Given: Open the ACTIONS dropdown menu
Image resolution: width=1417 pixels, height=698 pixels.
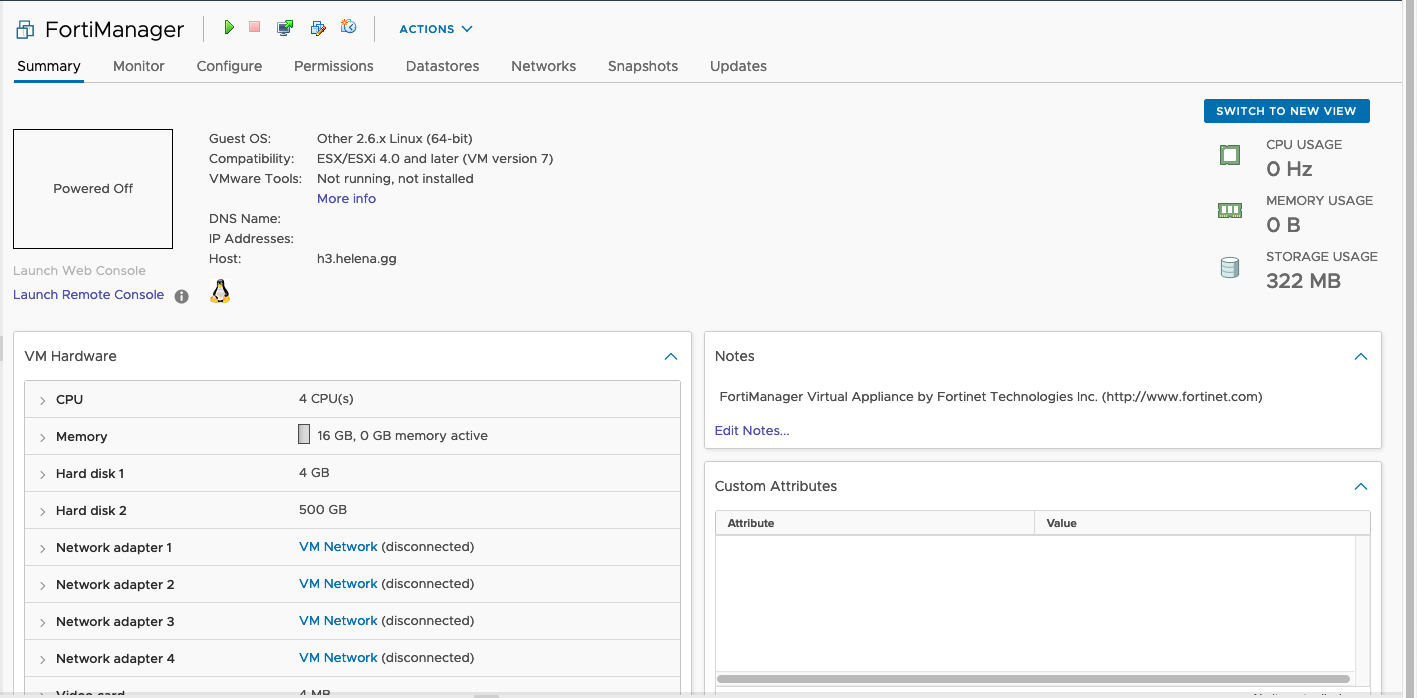Looking at the screenshot, I should pos(436,29).
